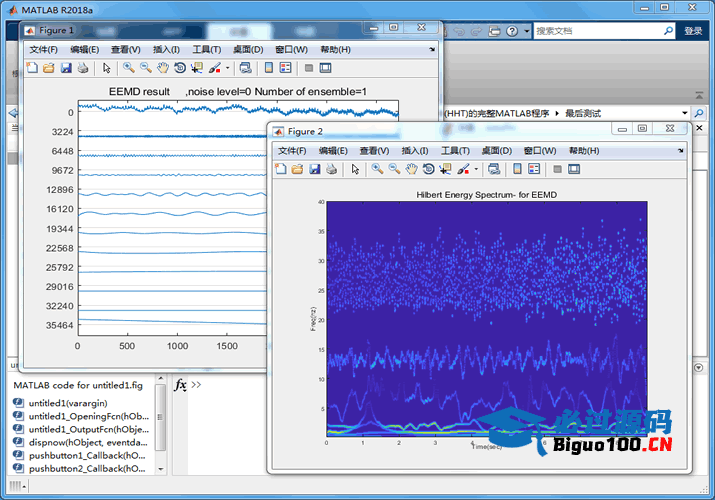
Task: Click Open File icon in Figure 2 toolbar
Action: 297,169
